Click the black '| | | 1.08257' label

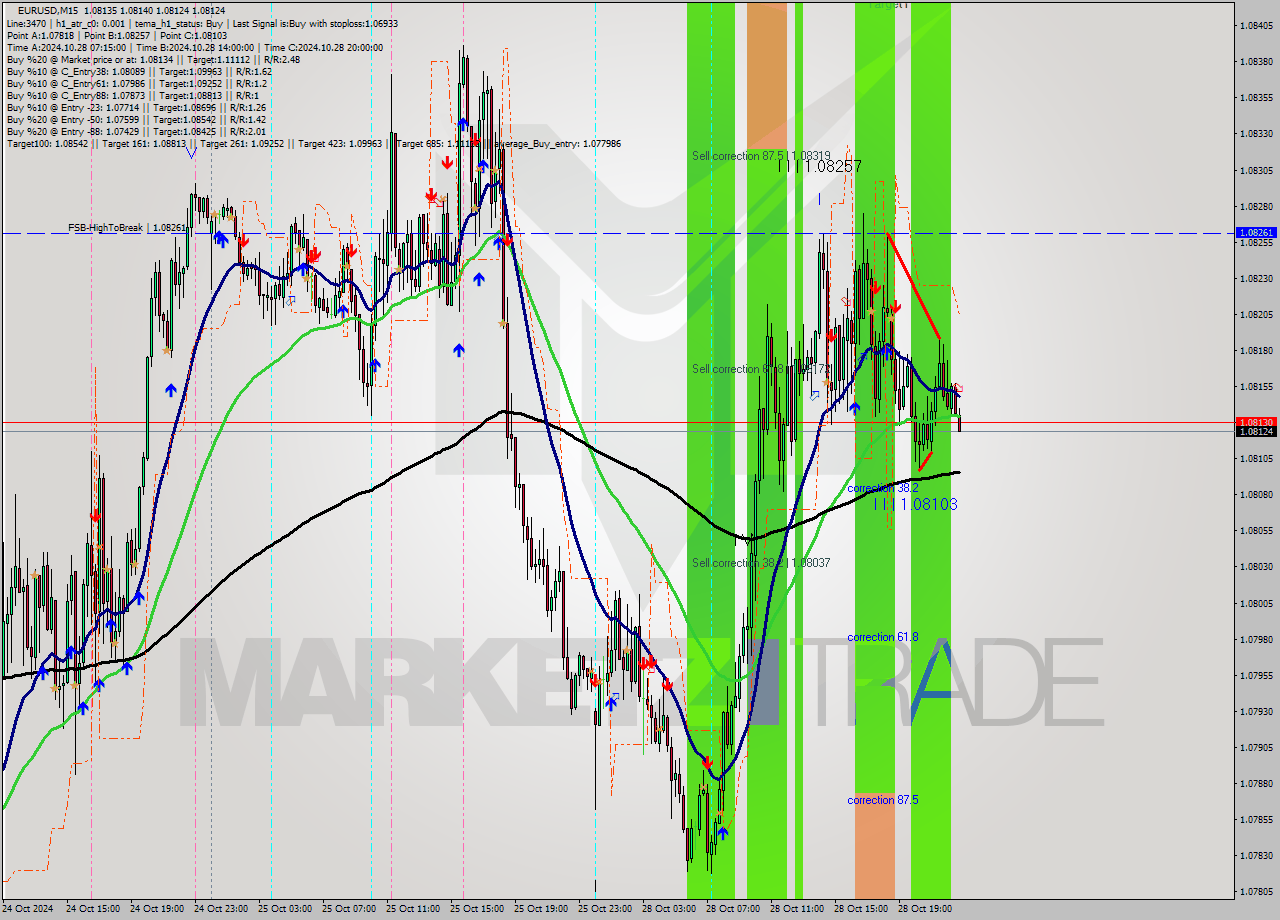coord(820,166)
